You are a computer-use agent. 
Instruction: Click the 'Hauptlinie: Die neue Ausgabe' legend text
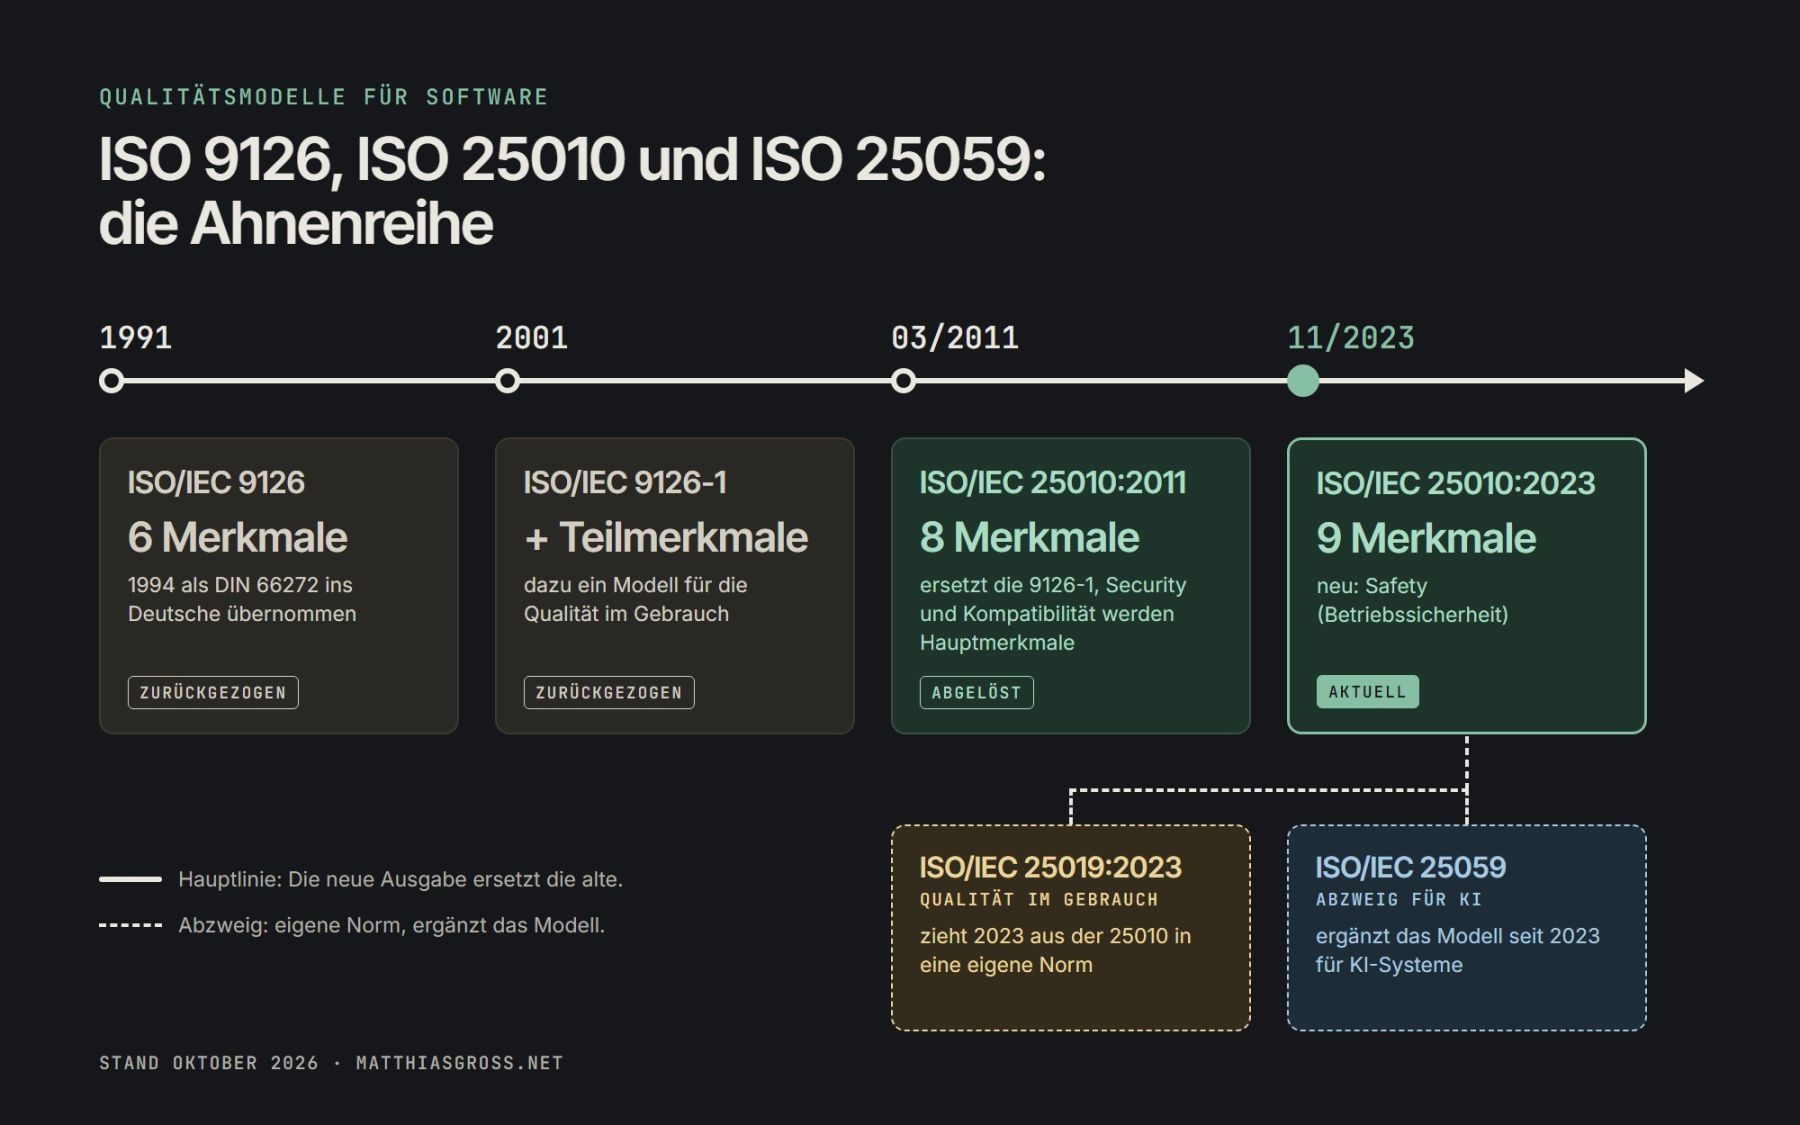[400, 879]
